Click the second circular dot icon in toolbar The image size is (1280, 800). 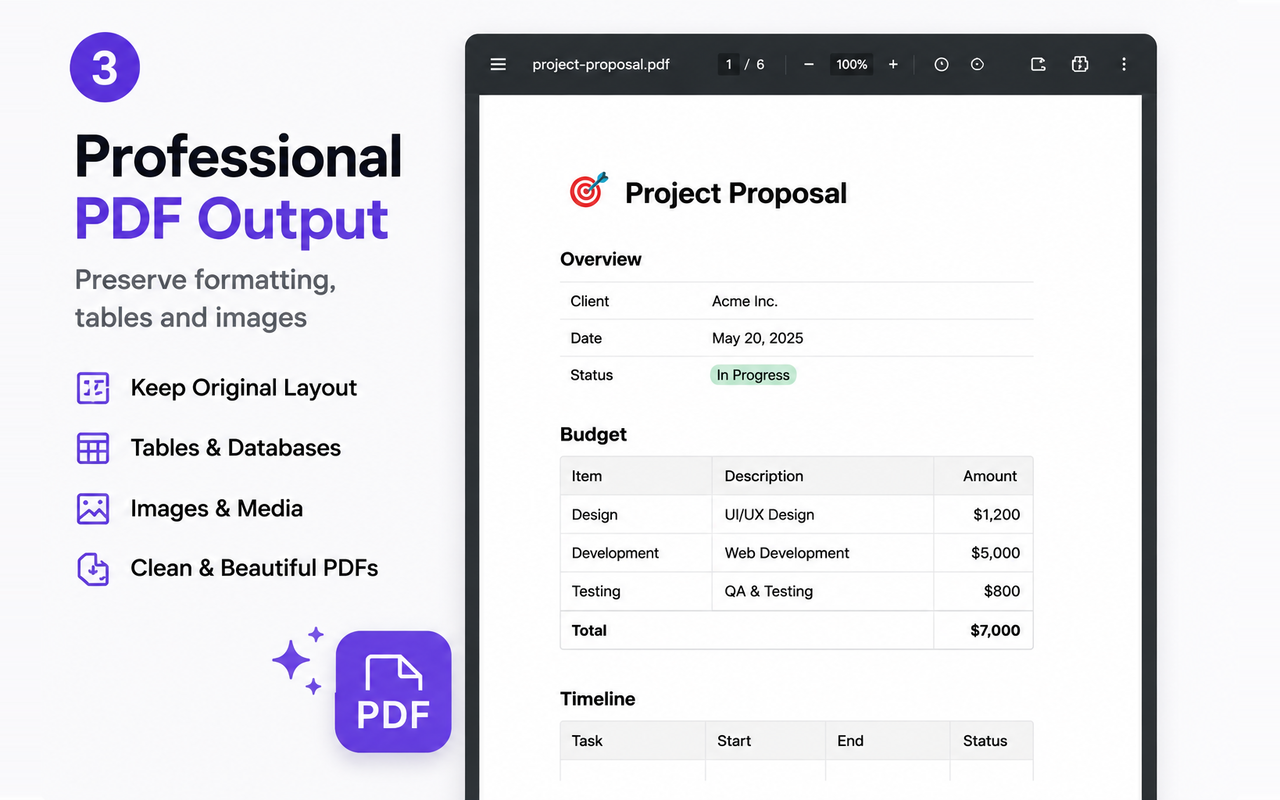tap(977, 64)
